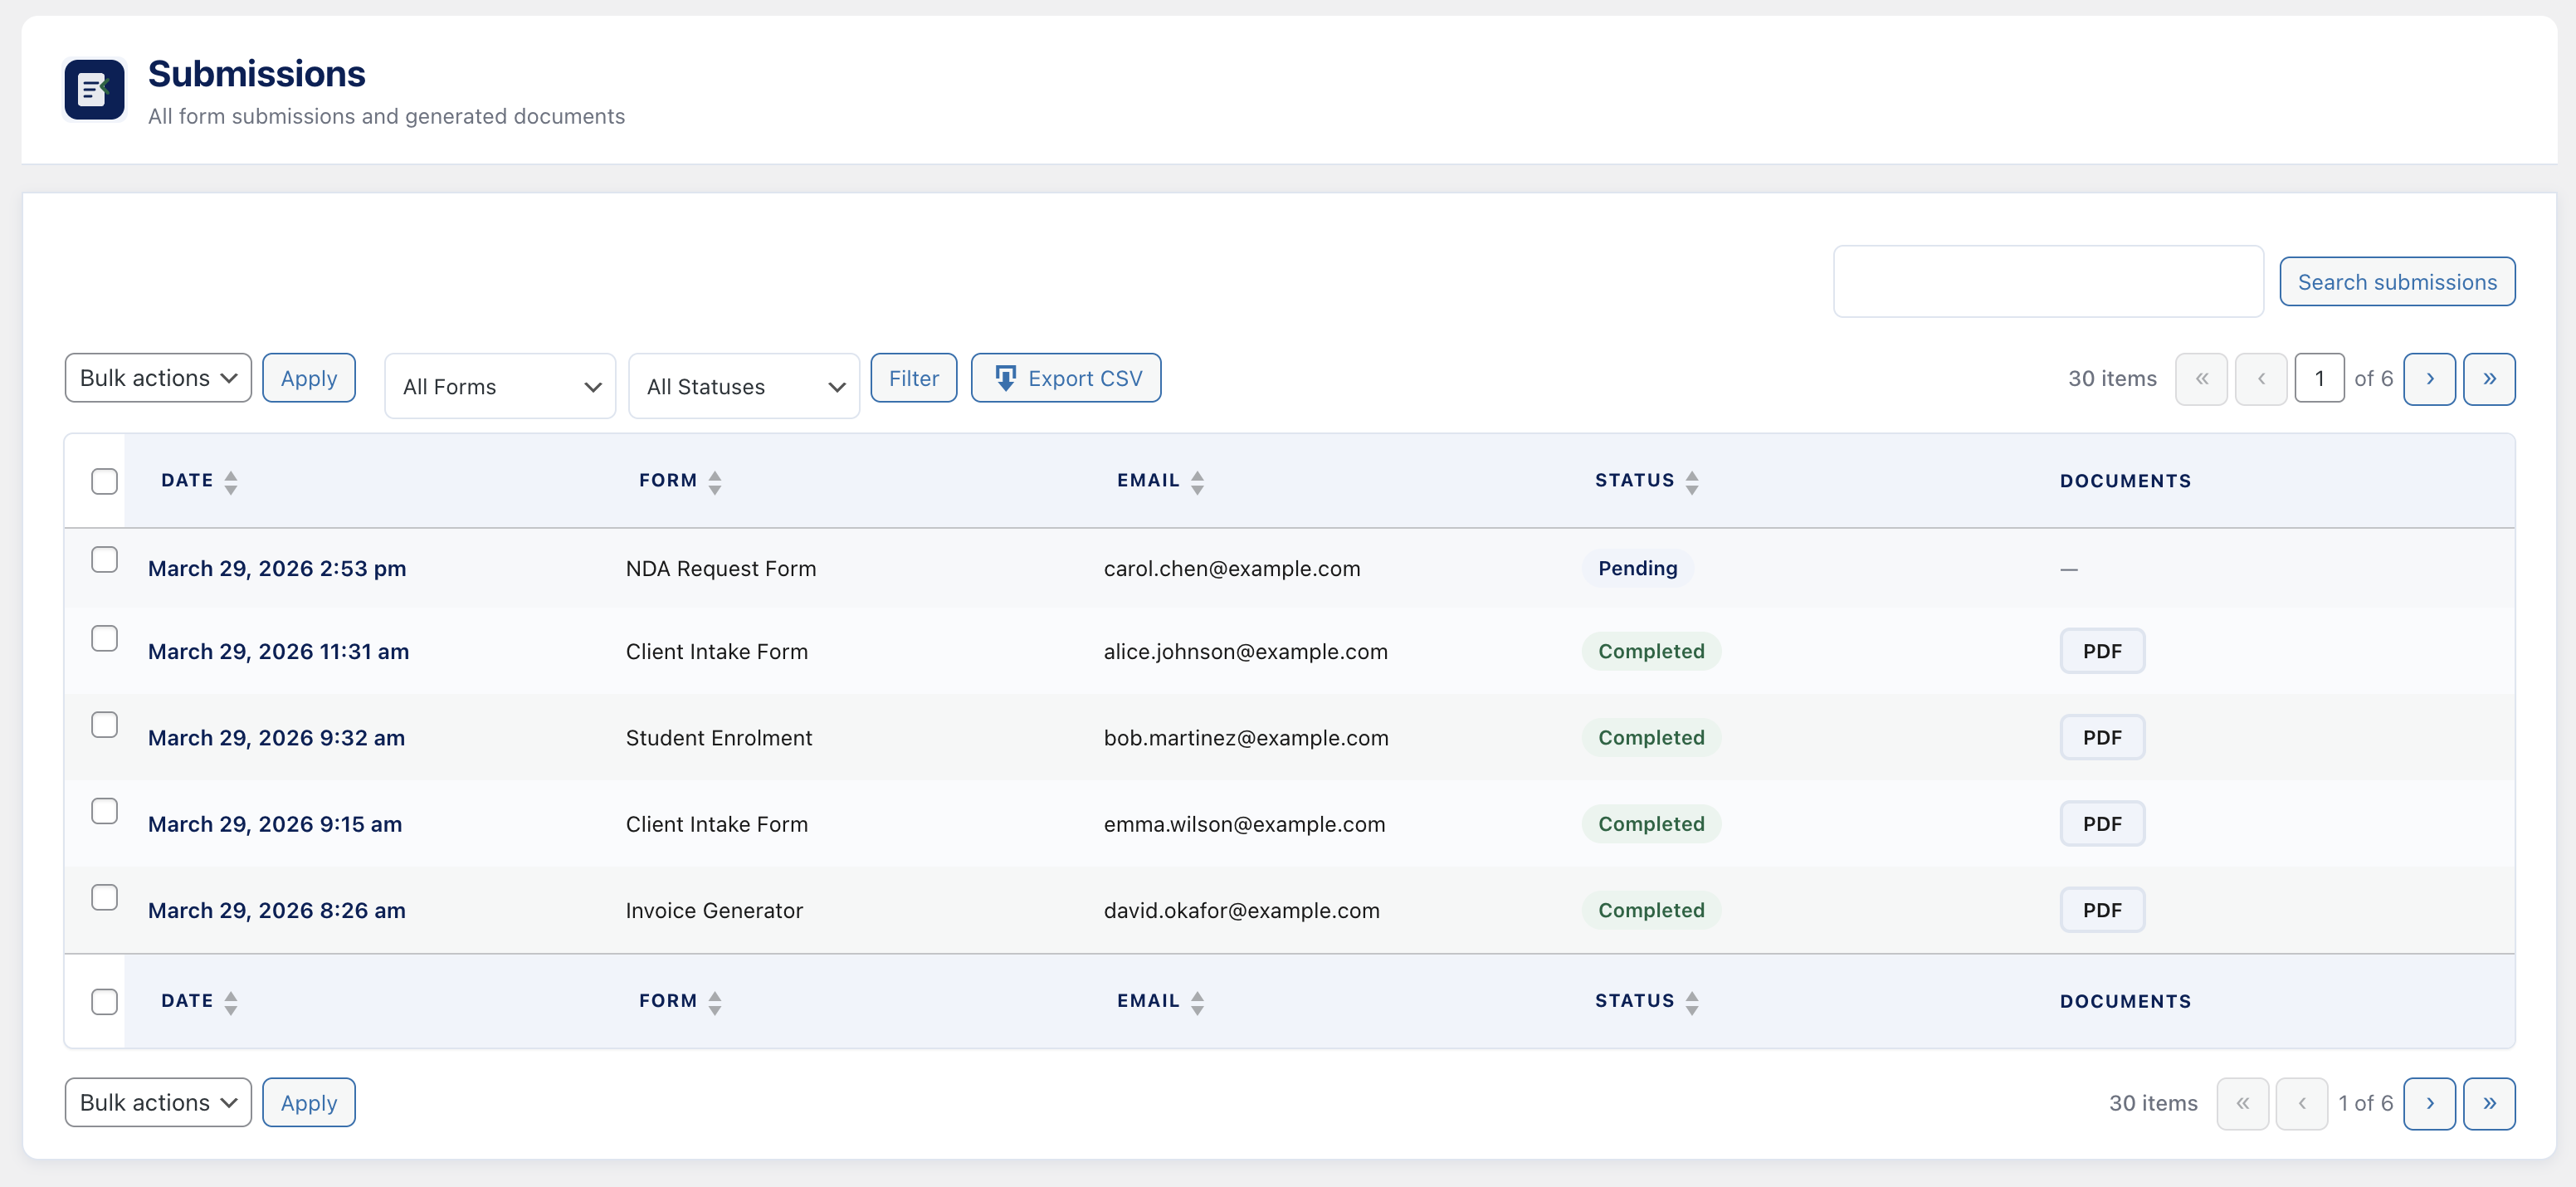The height and width of the screenshot is (1187, 2576).
Task: Open the All Statuses dropdown
Action: (x=743, y=386)
